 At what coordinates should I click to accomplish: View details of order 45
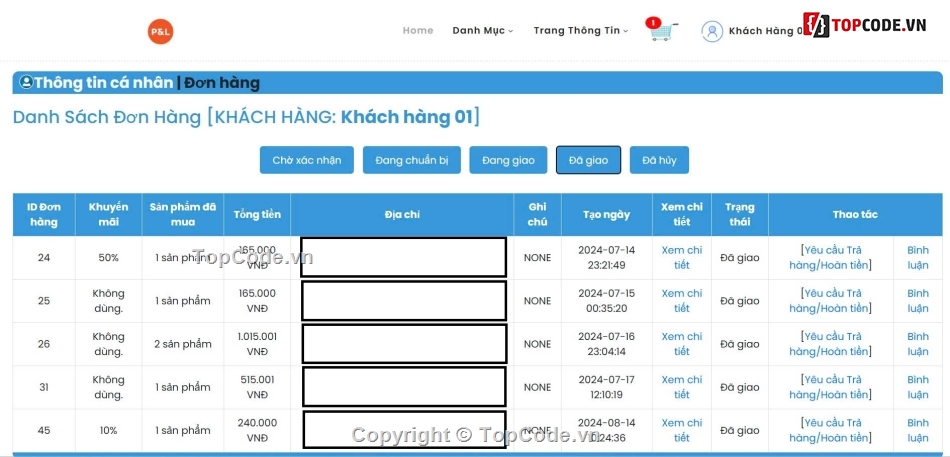click(682, 430)
